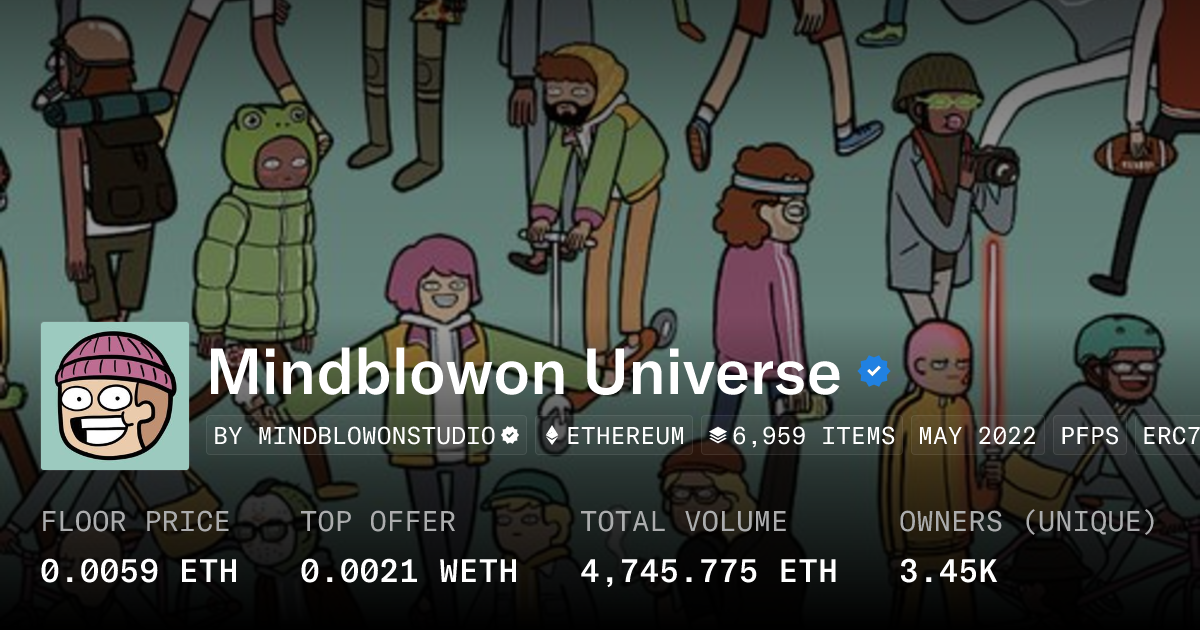Click the stacked layers items icon

(717, 436)
